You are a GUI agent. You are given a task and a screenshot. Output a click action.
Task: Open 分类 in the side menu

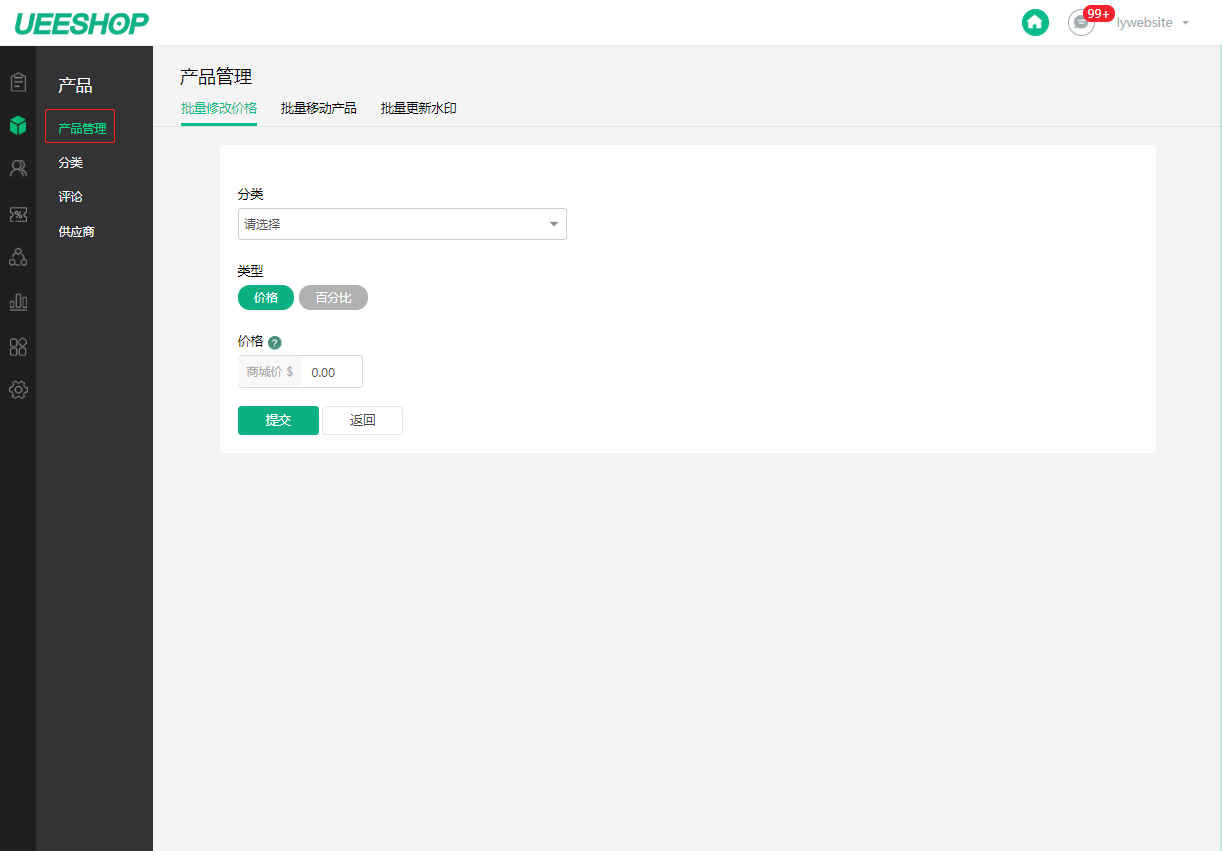click(71, 162)
